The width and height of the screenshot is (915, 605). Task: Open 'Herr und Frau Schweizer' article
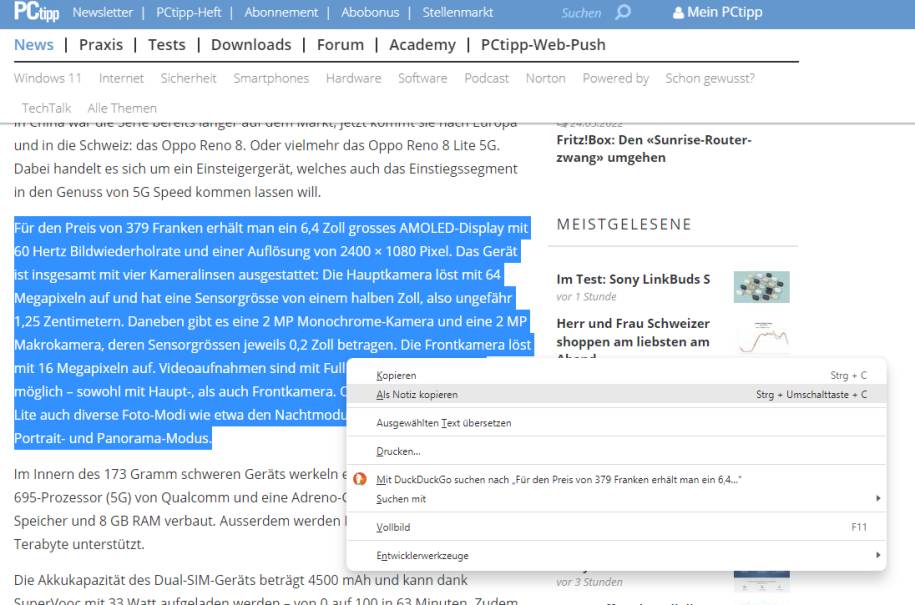click(633, 333)
